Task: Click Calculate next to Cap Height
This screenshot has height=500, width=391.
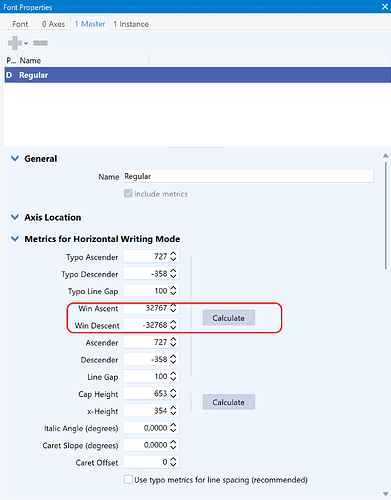Action: coord(229,402)
